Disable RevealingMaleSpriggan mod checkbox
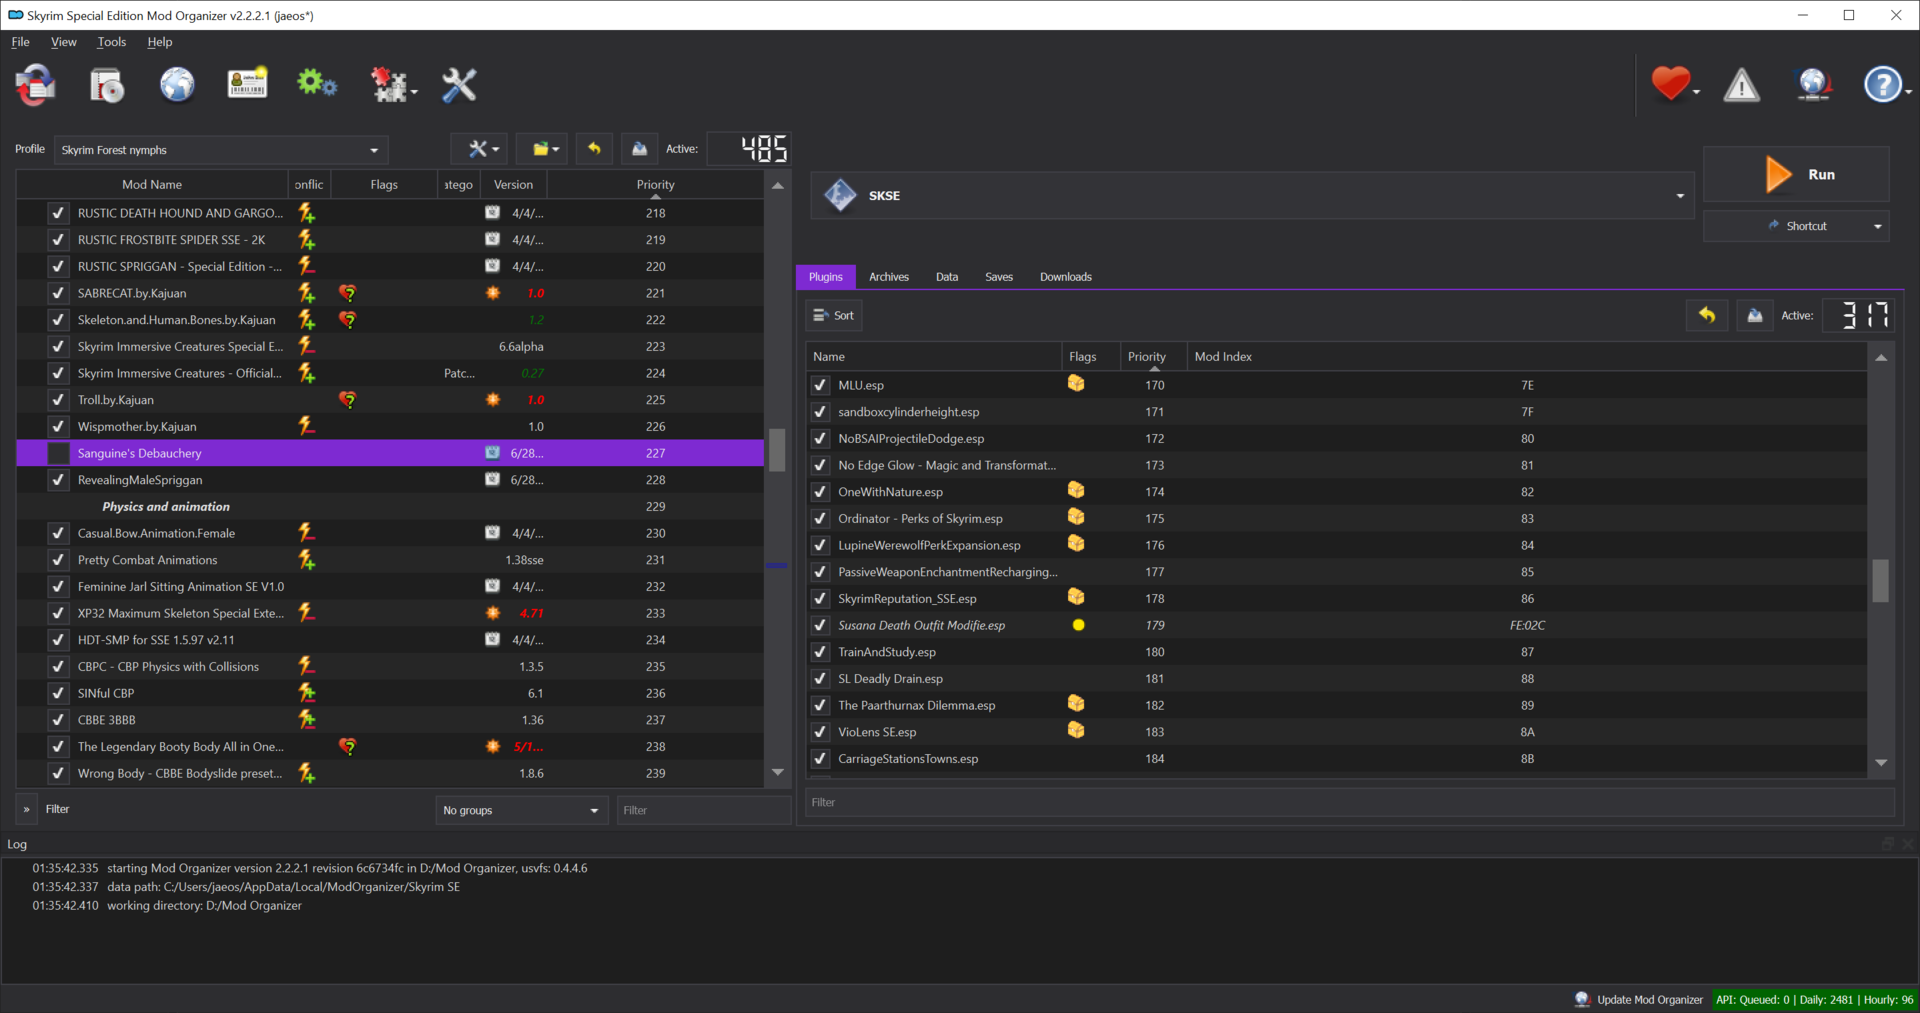This screenshot has width=1920, height=1013. click(58, 480)
